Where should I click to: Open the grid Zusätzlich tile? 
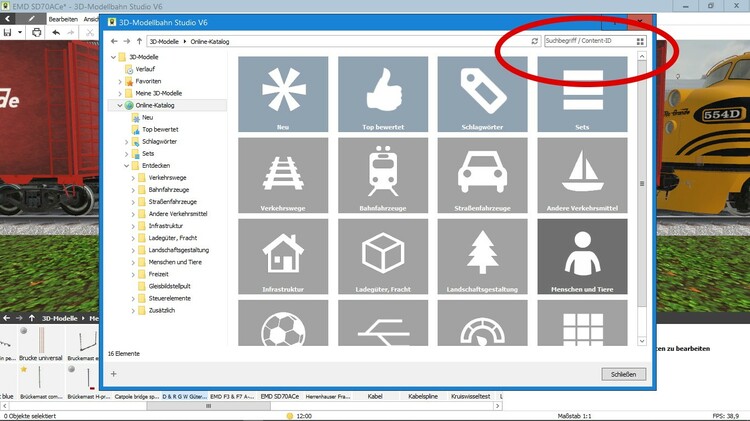point(582,323)
